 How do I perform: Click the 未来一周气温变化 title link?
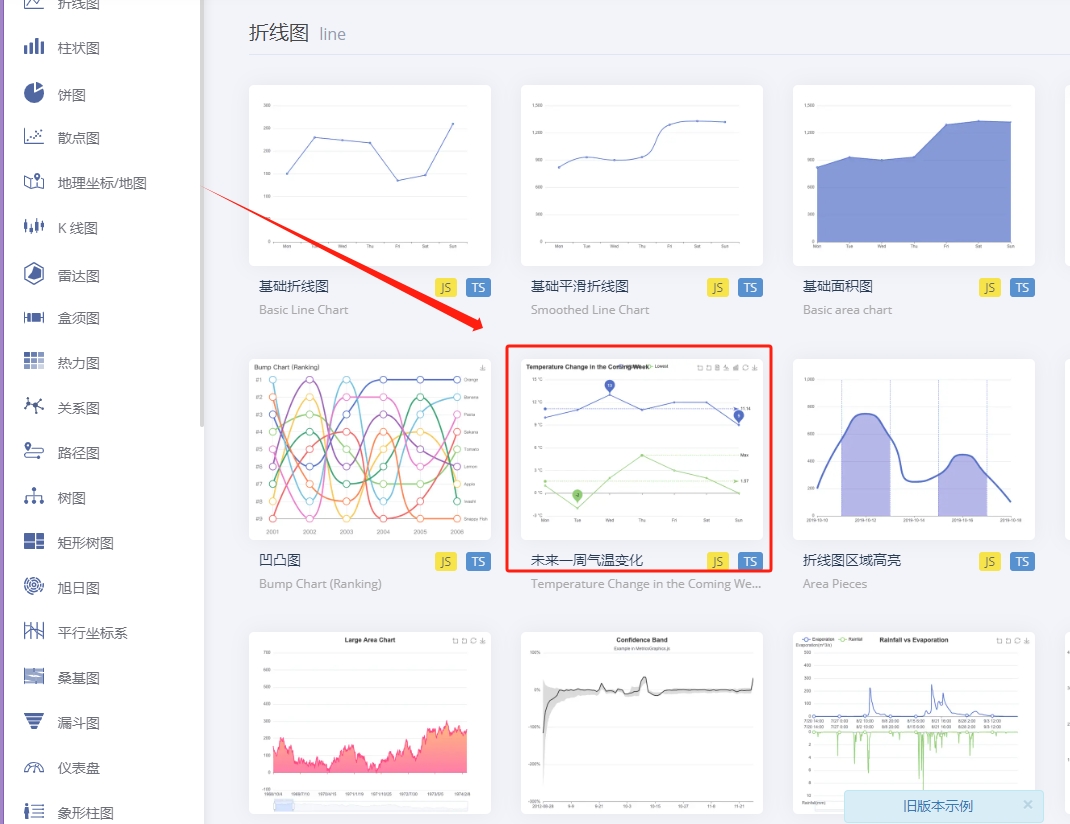(587, 560)
